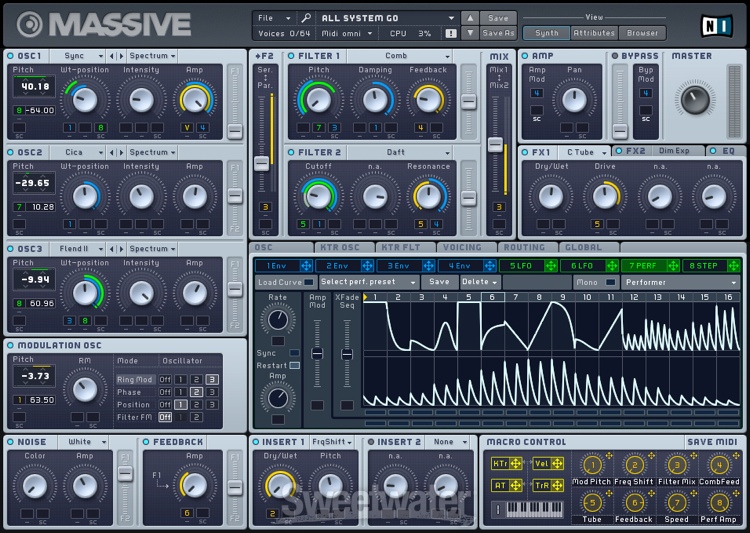Click the Native Instruments NI logo

(716, 26)
